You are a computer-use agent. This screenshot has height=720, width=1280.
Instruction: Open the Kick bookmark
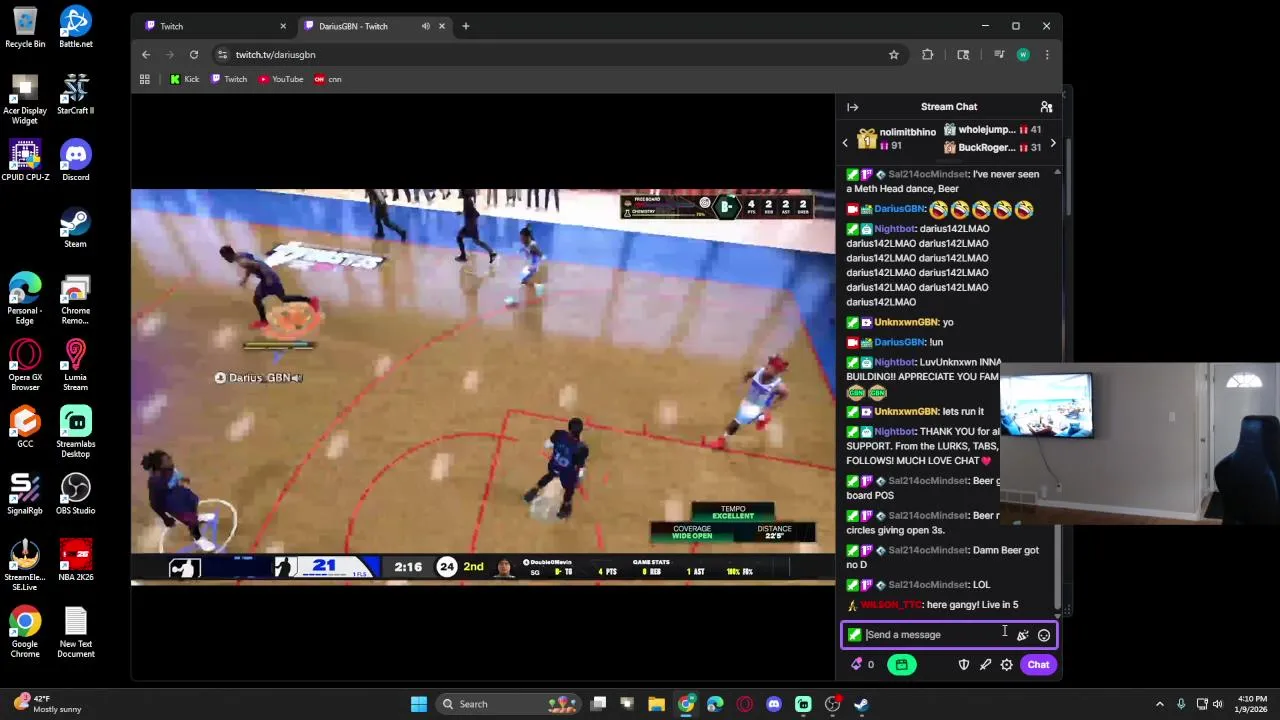click(x=185, y=79)
